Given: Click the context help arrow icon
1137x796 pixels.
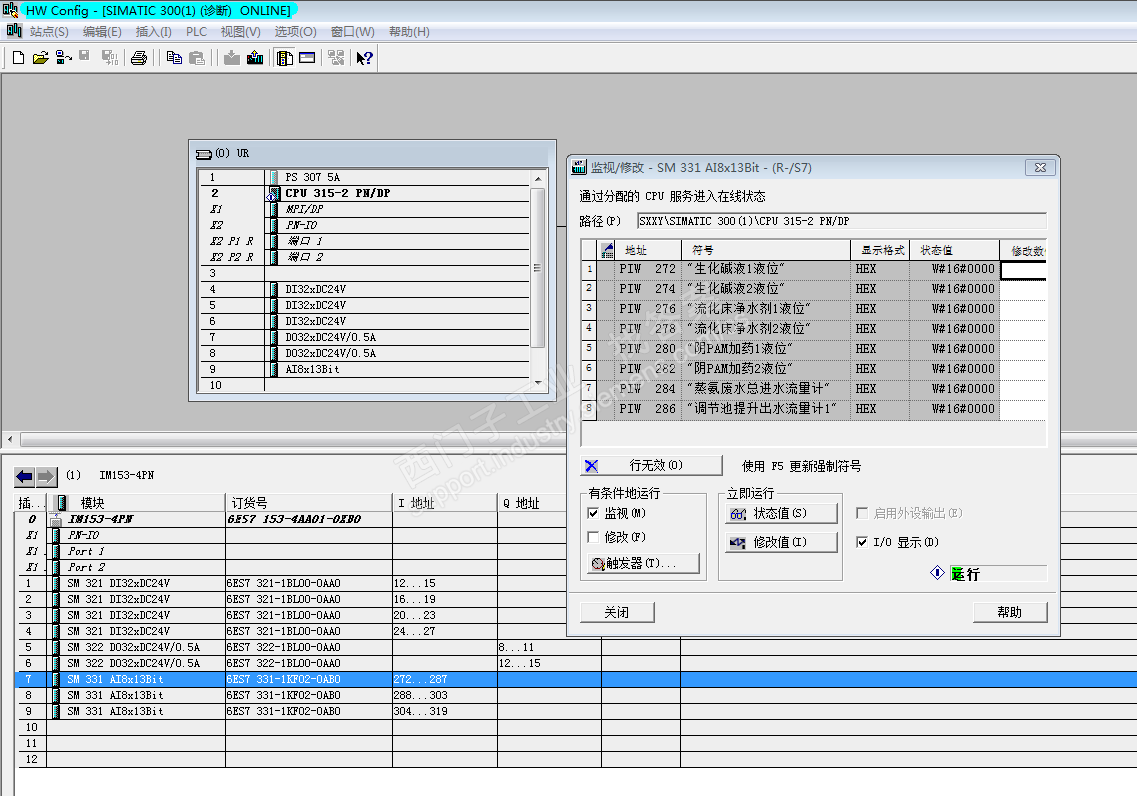Looking at the screenshot, I should pyautogui.click(x=365, y=58).
